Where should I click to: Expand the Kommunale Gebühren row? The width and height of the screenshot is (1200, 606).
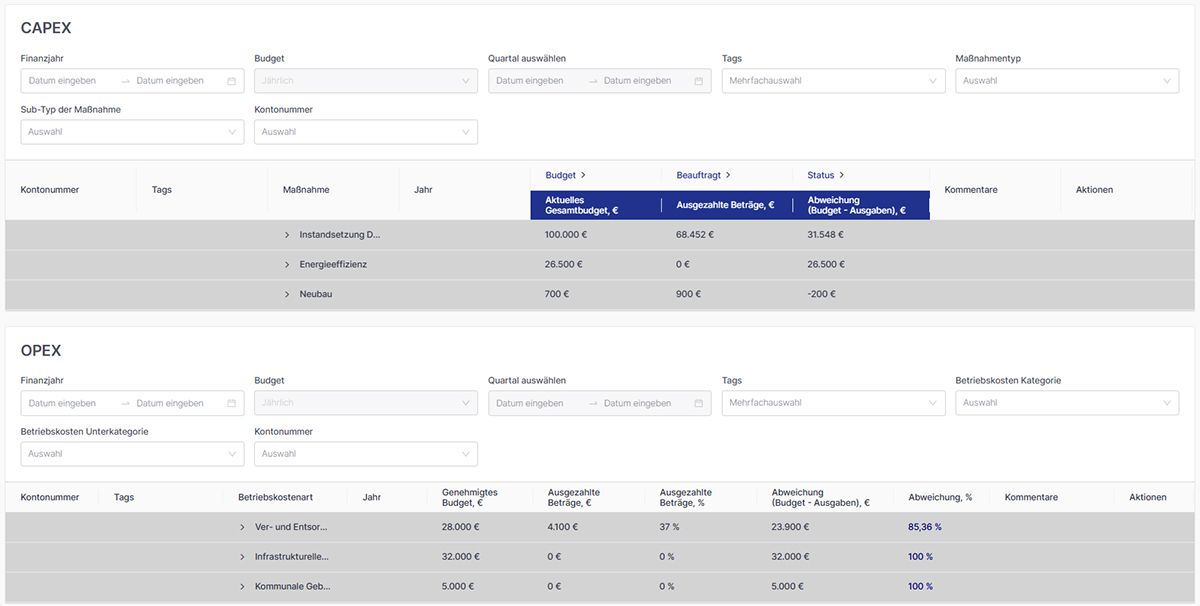tap(242, 587)
